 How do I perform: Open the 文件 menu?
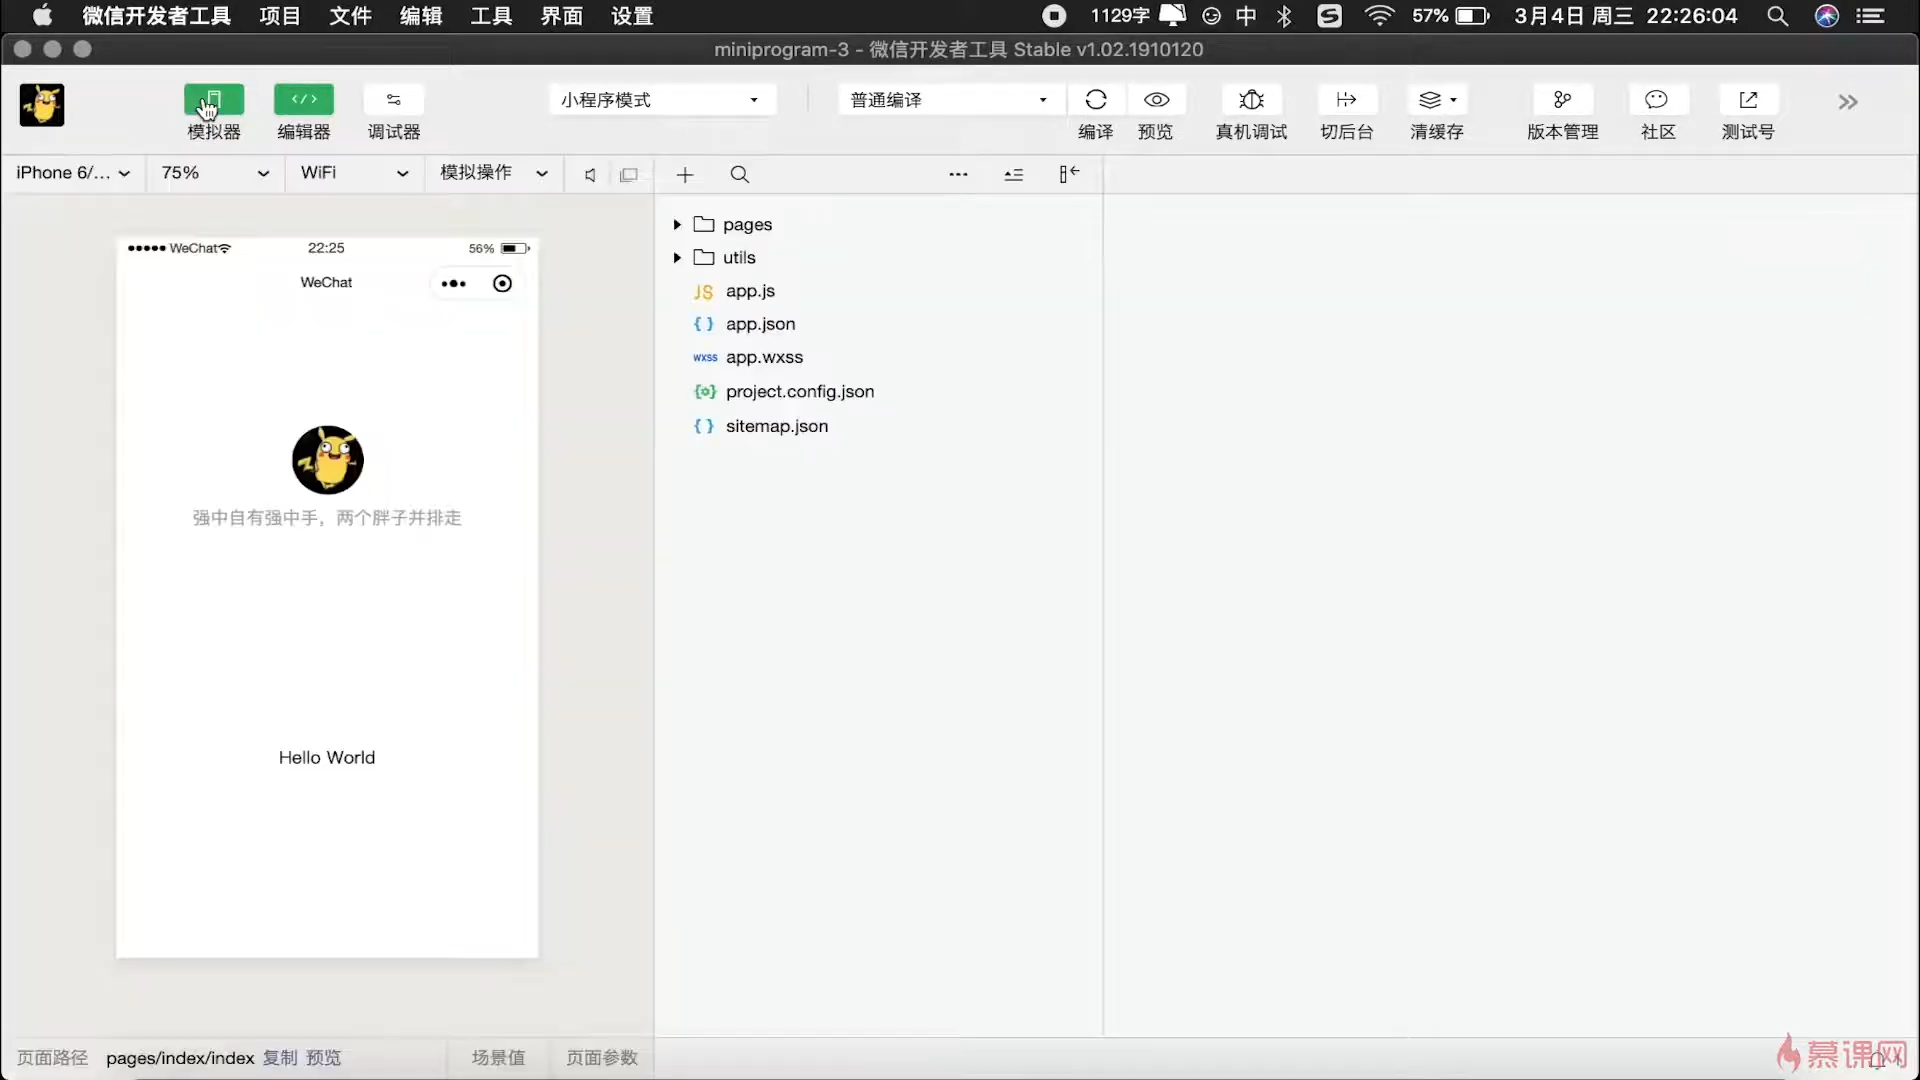click(350, 16)
